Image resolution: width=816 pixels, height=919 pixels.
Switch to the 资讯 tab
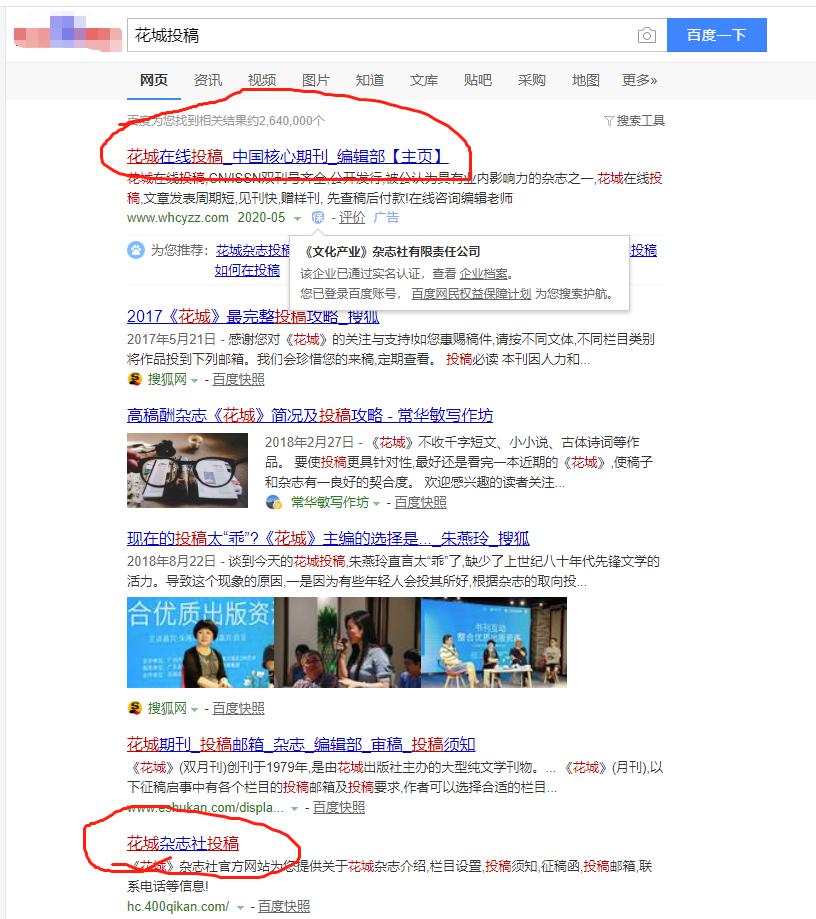pyautogui.click(x=208, y=80)
